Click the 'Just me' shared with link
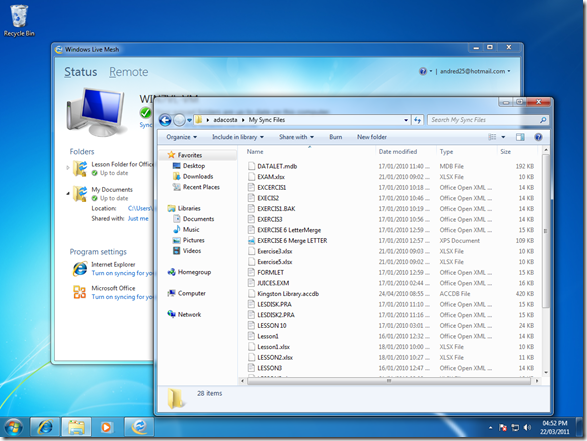Screen dimensions: 587x441 [138, 219]
